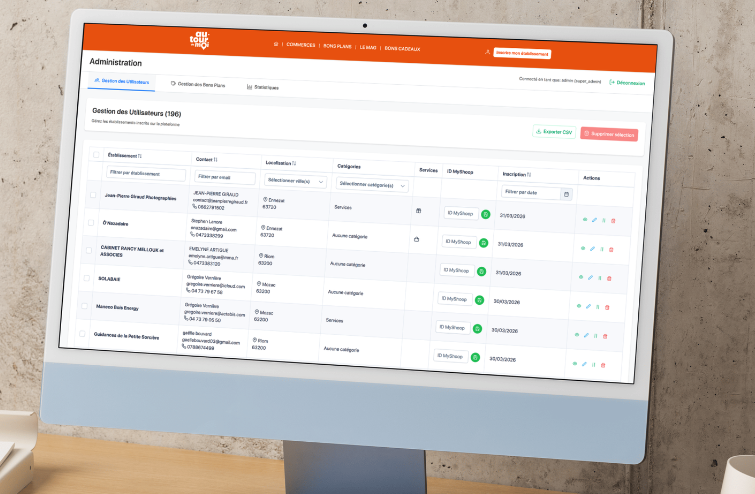The image size is (755, 494).
Task: Click the home icon in the top navigation
Action: pos(275,45)
